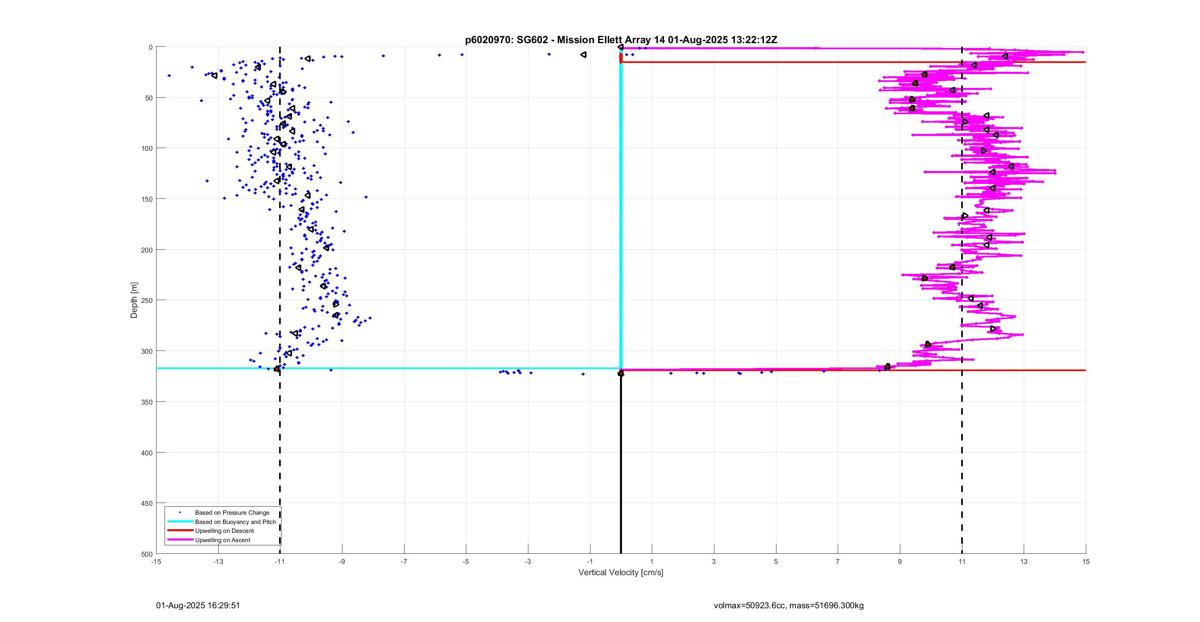The image size is (1200, 622).
Task: Click the 'Depth [m]' y-axis label
Action: 133,300
